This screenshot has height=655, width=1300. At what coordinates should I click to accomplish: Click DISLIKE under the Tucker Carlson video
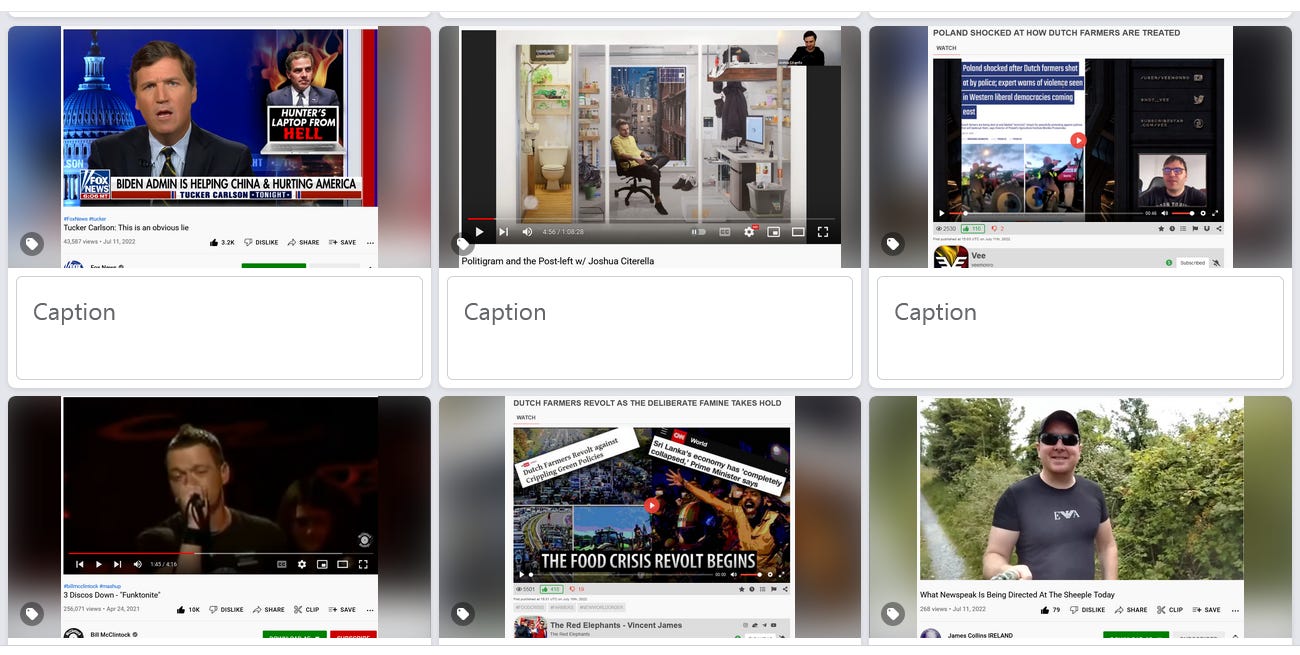pos(260,243)
